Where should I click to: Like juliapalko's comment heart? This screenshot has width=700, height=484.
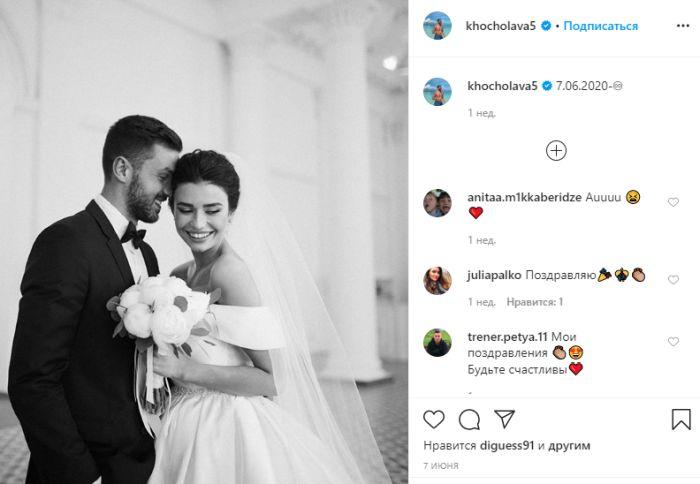point(673,280)
